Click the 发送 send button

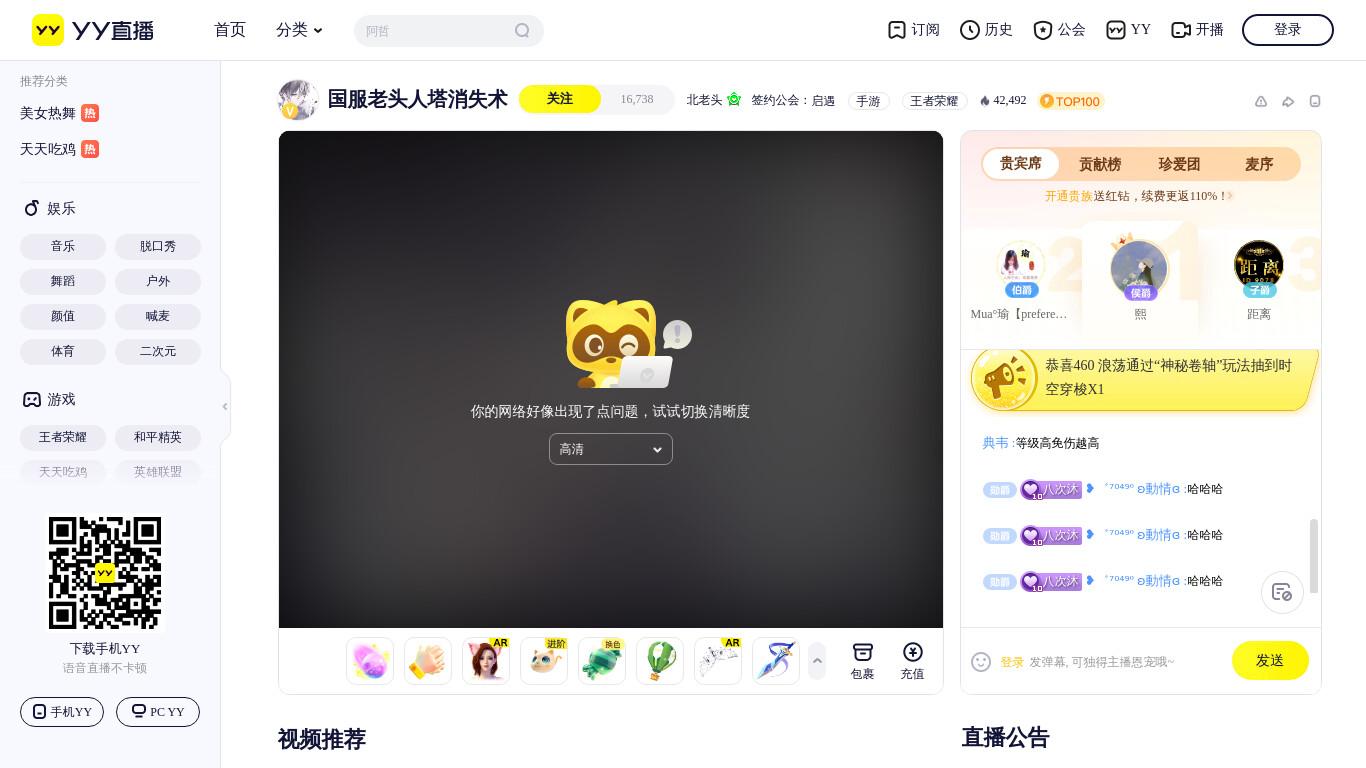1270,660
